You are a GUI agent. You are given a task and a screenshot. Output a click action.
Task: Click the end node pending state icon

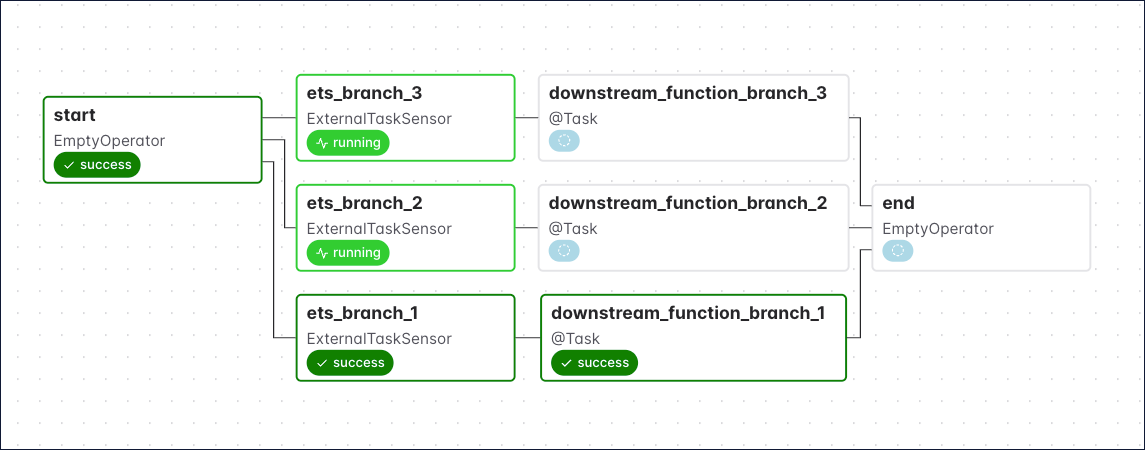[x=897, y=251]
